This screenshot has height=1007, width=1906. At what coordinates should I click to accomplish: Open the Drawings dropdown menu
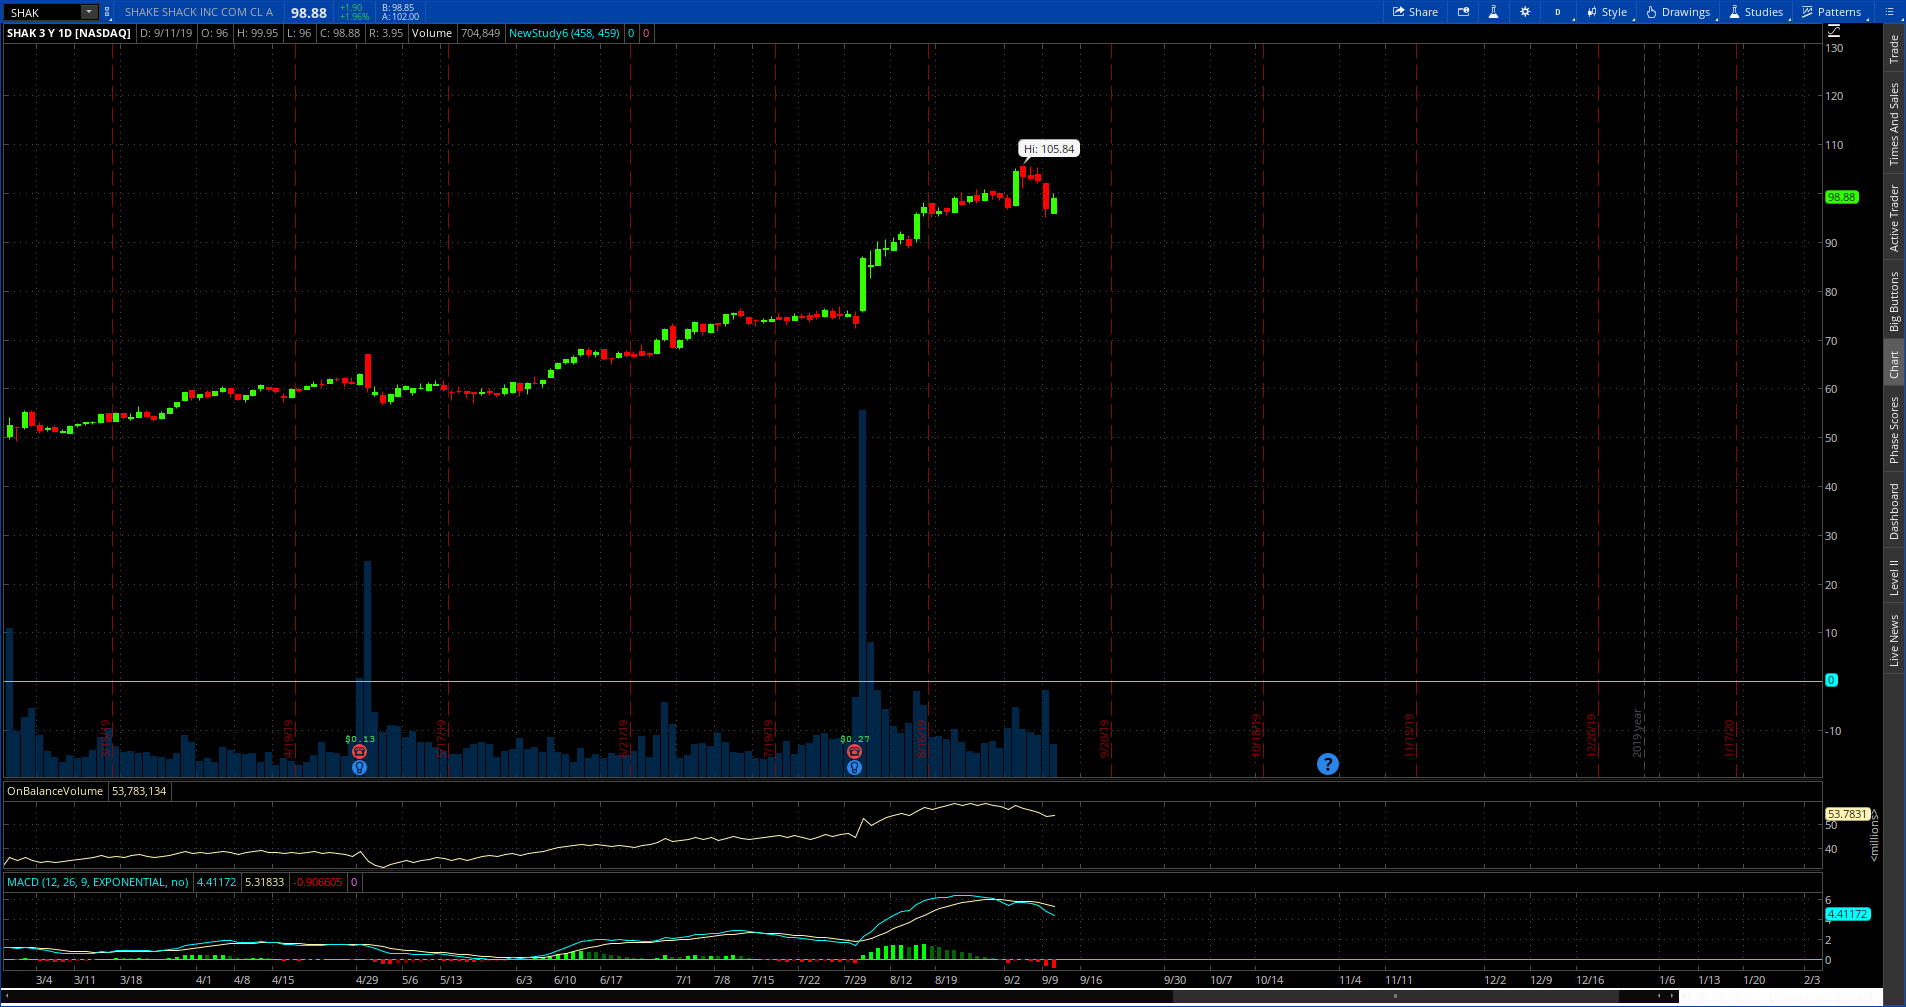(x=1678, y=12)
